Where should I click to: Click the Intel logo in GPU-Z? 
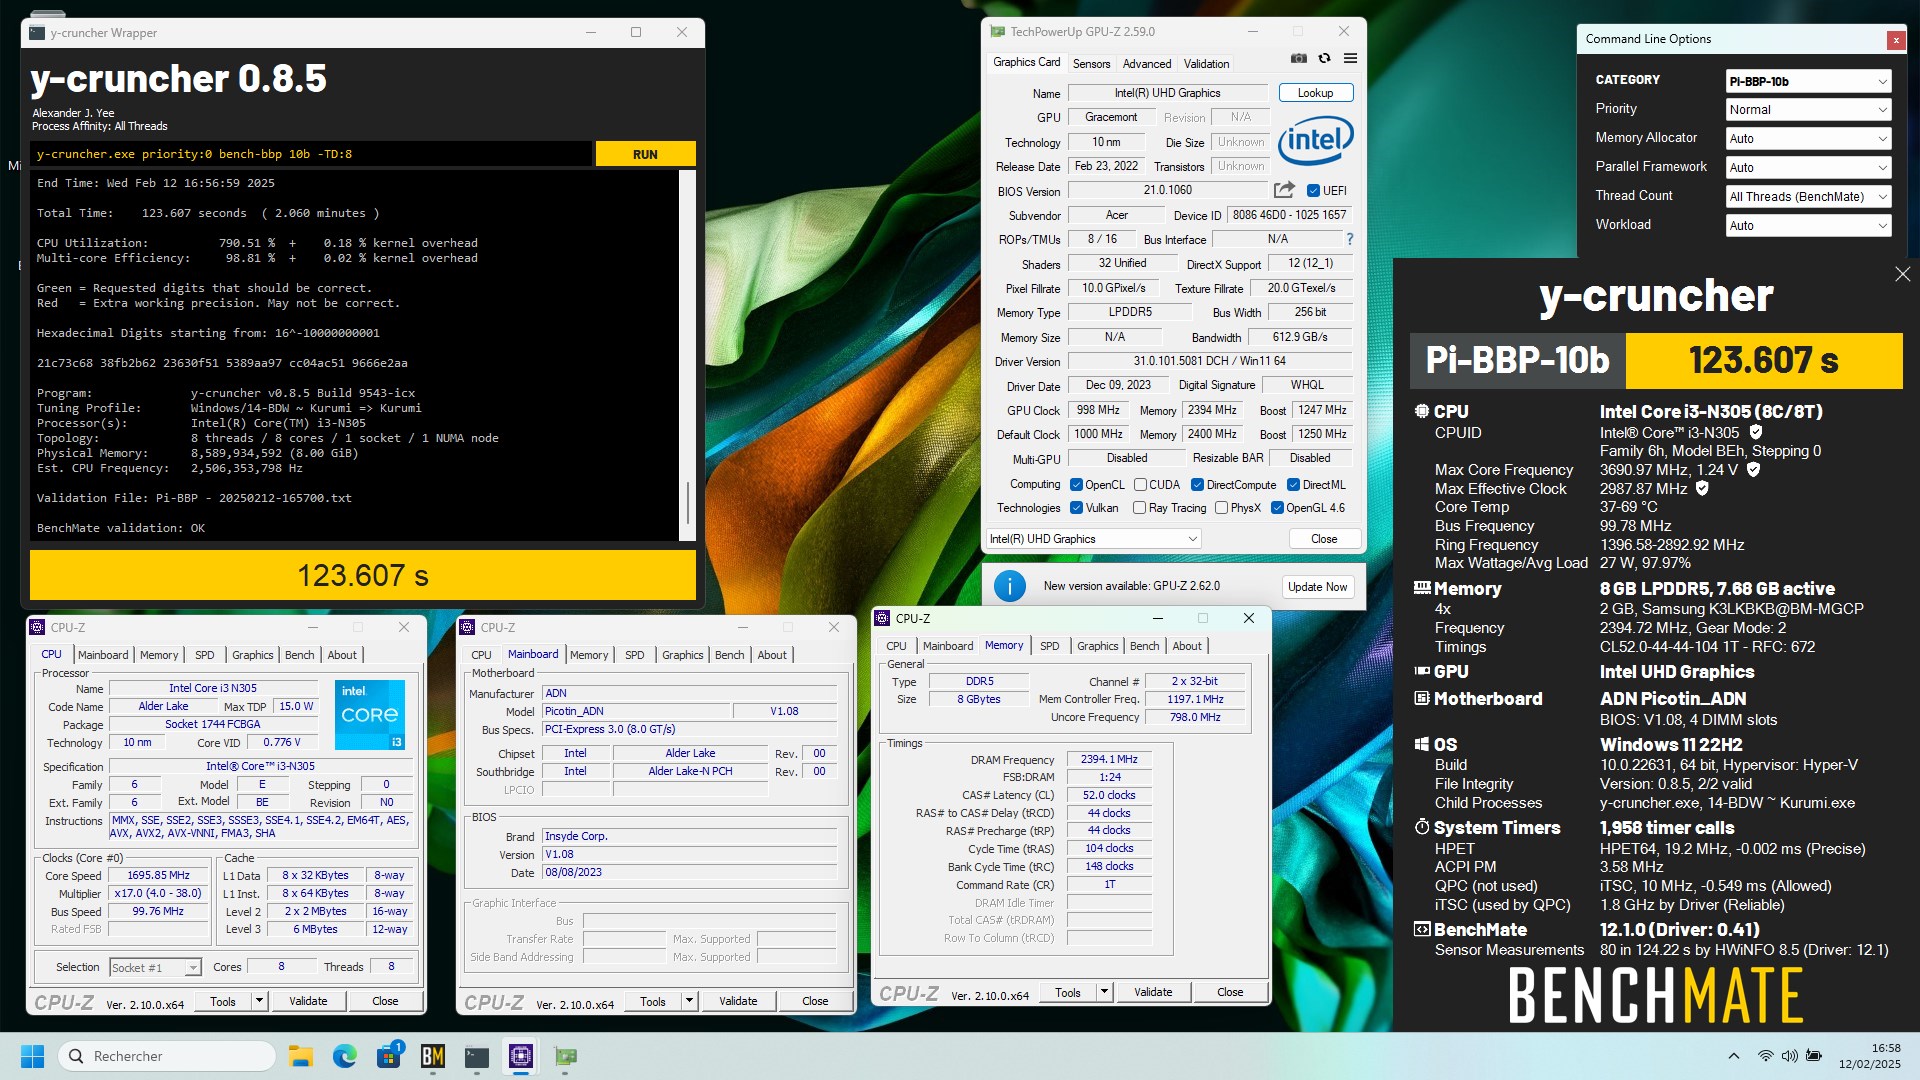click(1316, 140)
